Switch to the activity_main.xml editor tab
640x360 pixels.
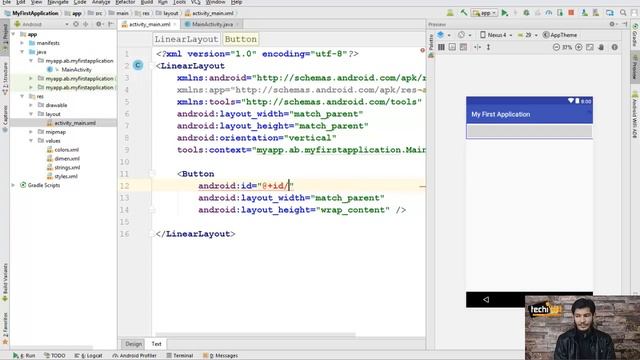tap(149, 24)
